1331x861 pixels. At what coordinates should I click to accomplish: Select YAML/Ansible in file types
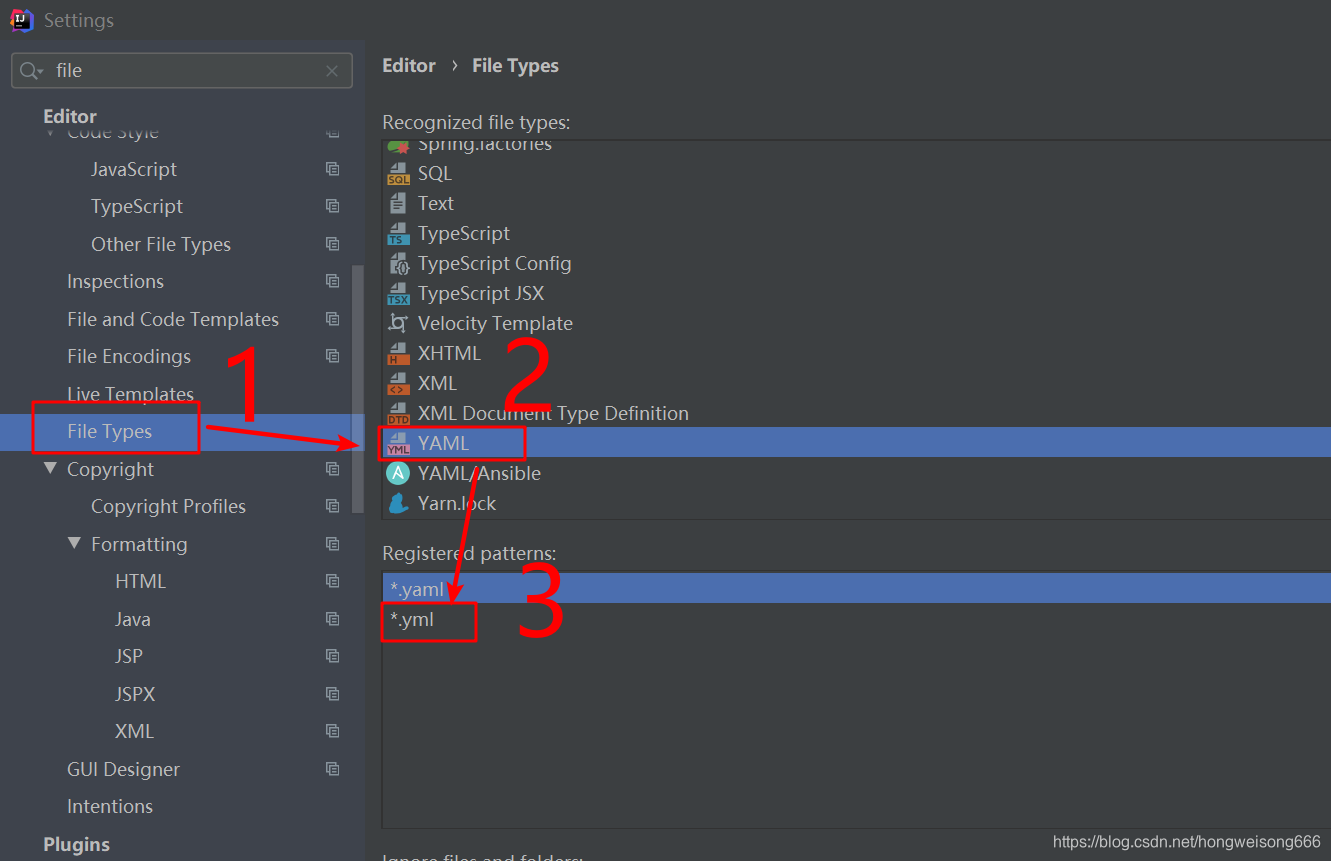(x=479, y=474)
